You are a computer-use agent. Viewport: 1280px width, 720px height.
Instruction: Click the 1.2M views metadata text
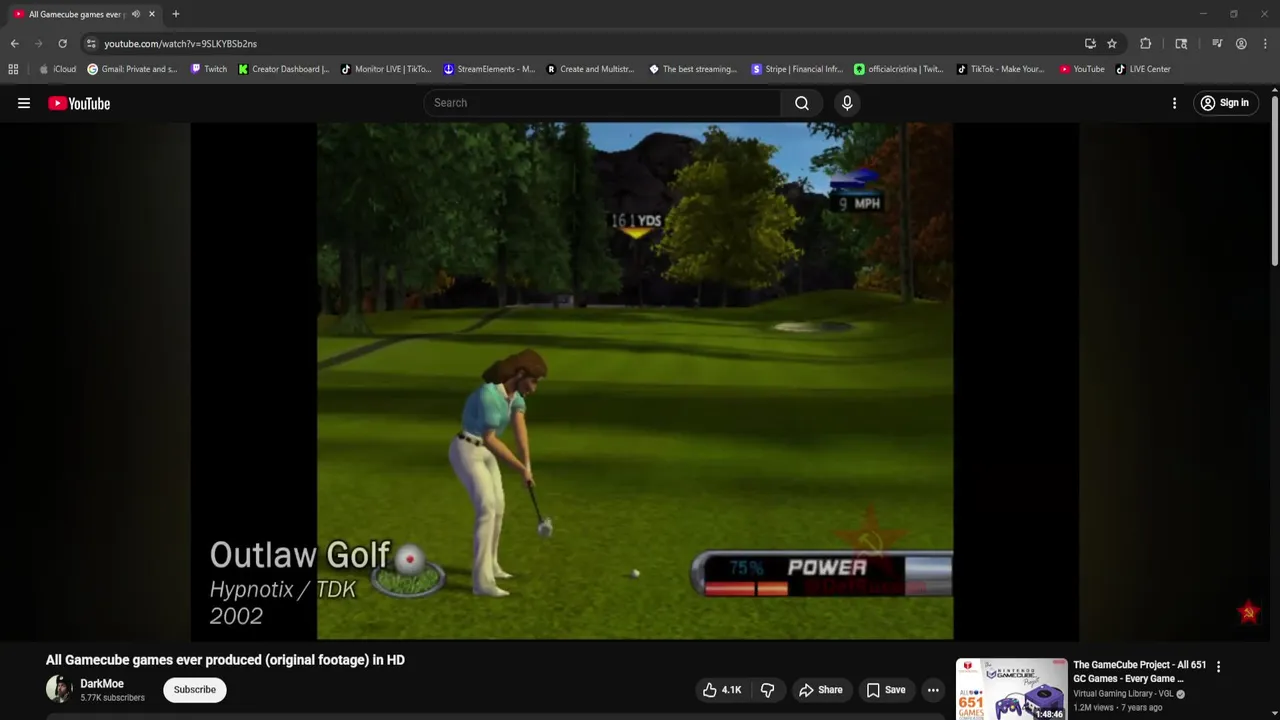pos(1094,708)
